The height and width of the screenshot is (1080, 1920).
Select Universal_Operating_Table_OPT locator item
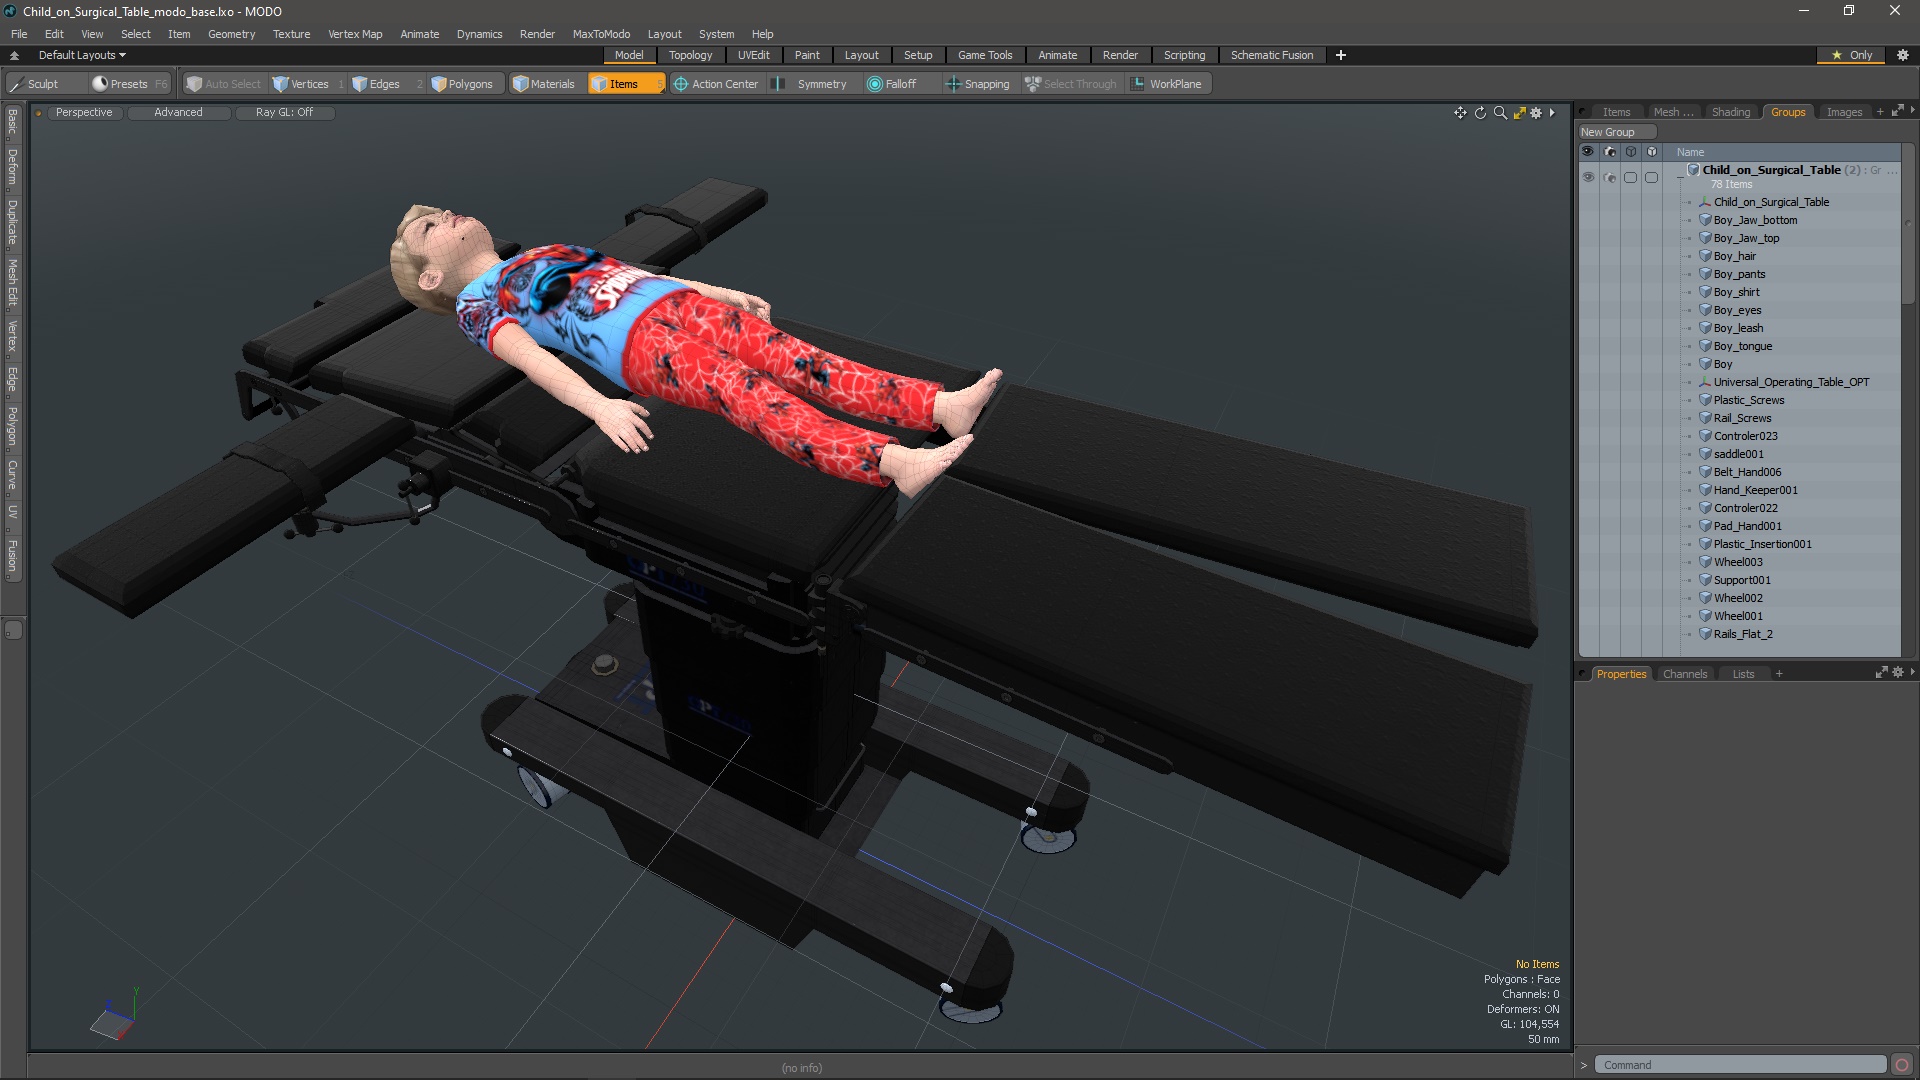1791,382
